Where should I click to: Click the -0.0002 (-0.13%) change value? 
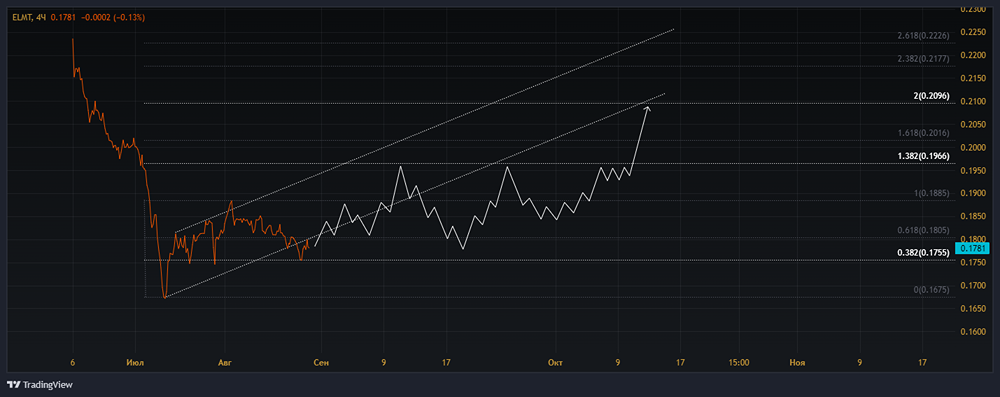point(112,17)
